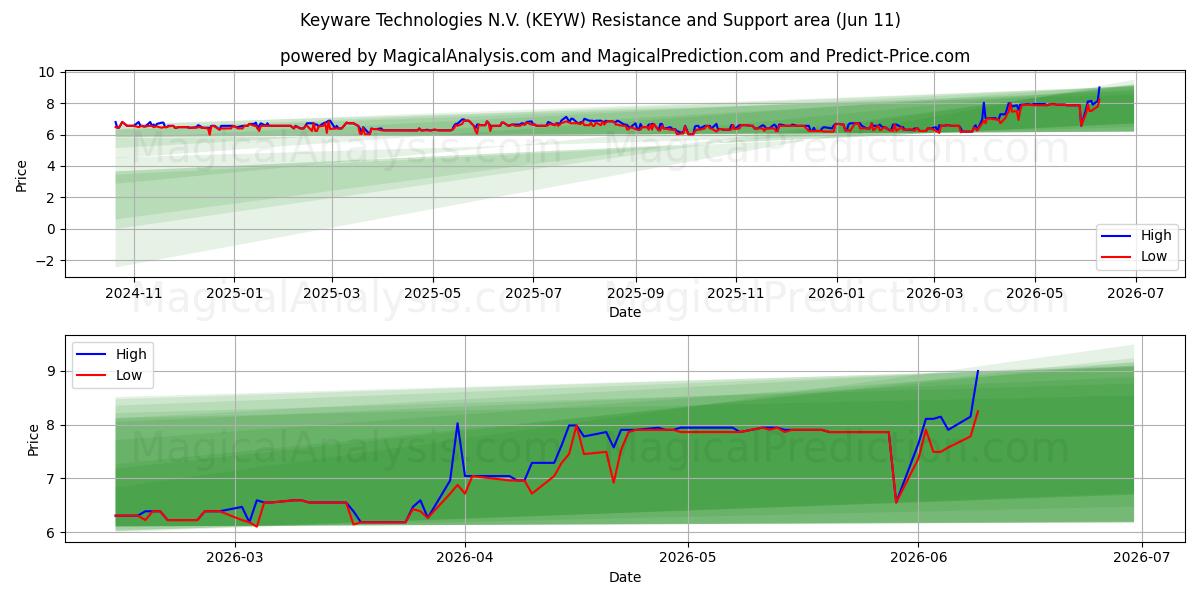Click the 2026-03 tick label on top chart
The image size is (1200, 600).
pyautogui.click(x=933, y=294)
